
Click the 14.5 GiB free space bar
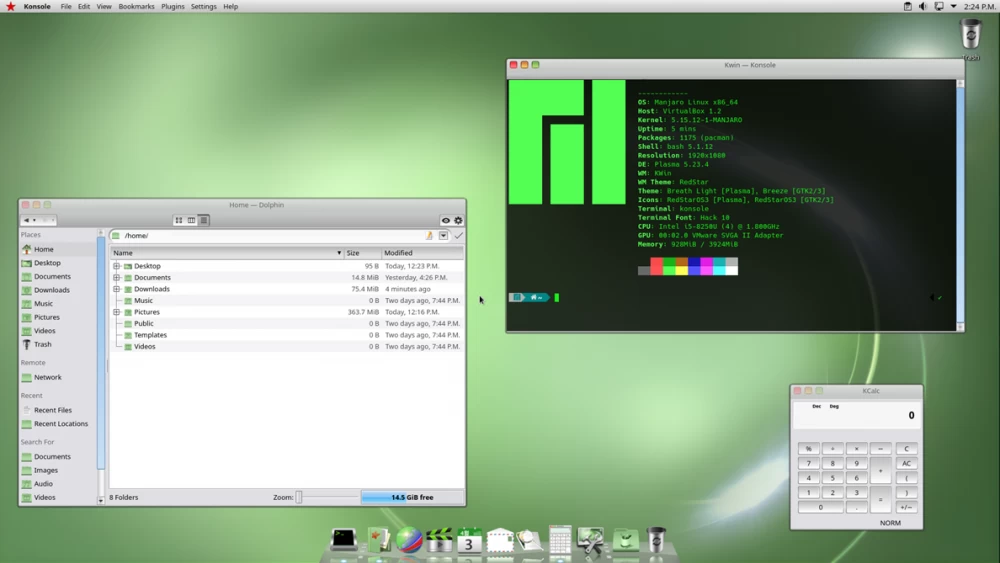click(412, 497)
